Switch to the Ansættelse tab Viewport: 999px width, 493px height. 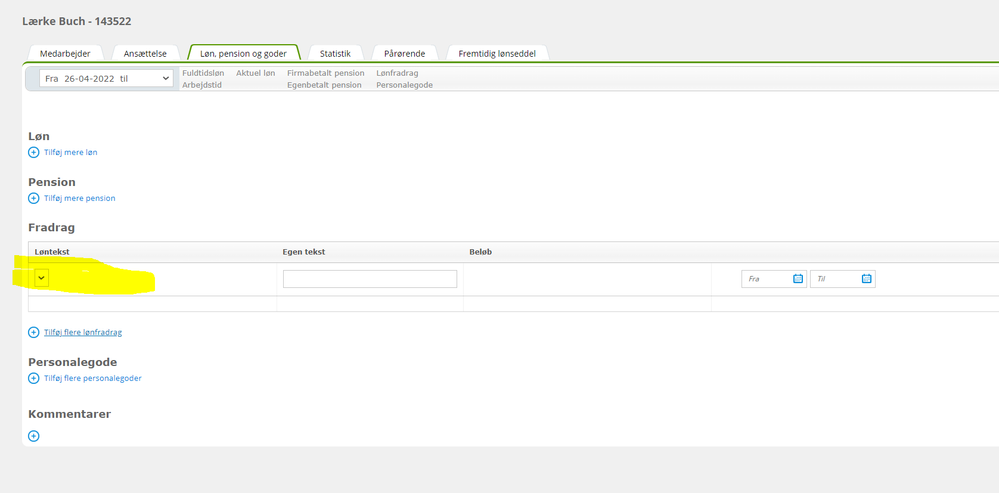145,54
